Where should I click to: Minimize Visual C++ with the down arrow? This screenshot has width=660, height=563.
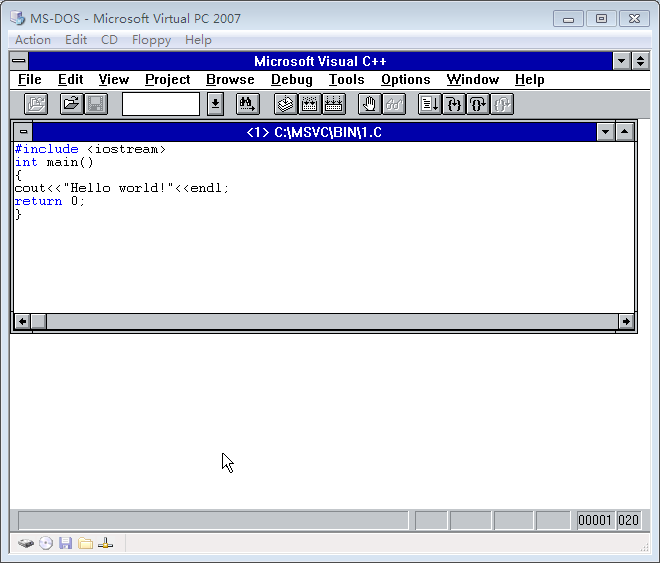[621, 61]
